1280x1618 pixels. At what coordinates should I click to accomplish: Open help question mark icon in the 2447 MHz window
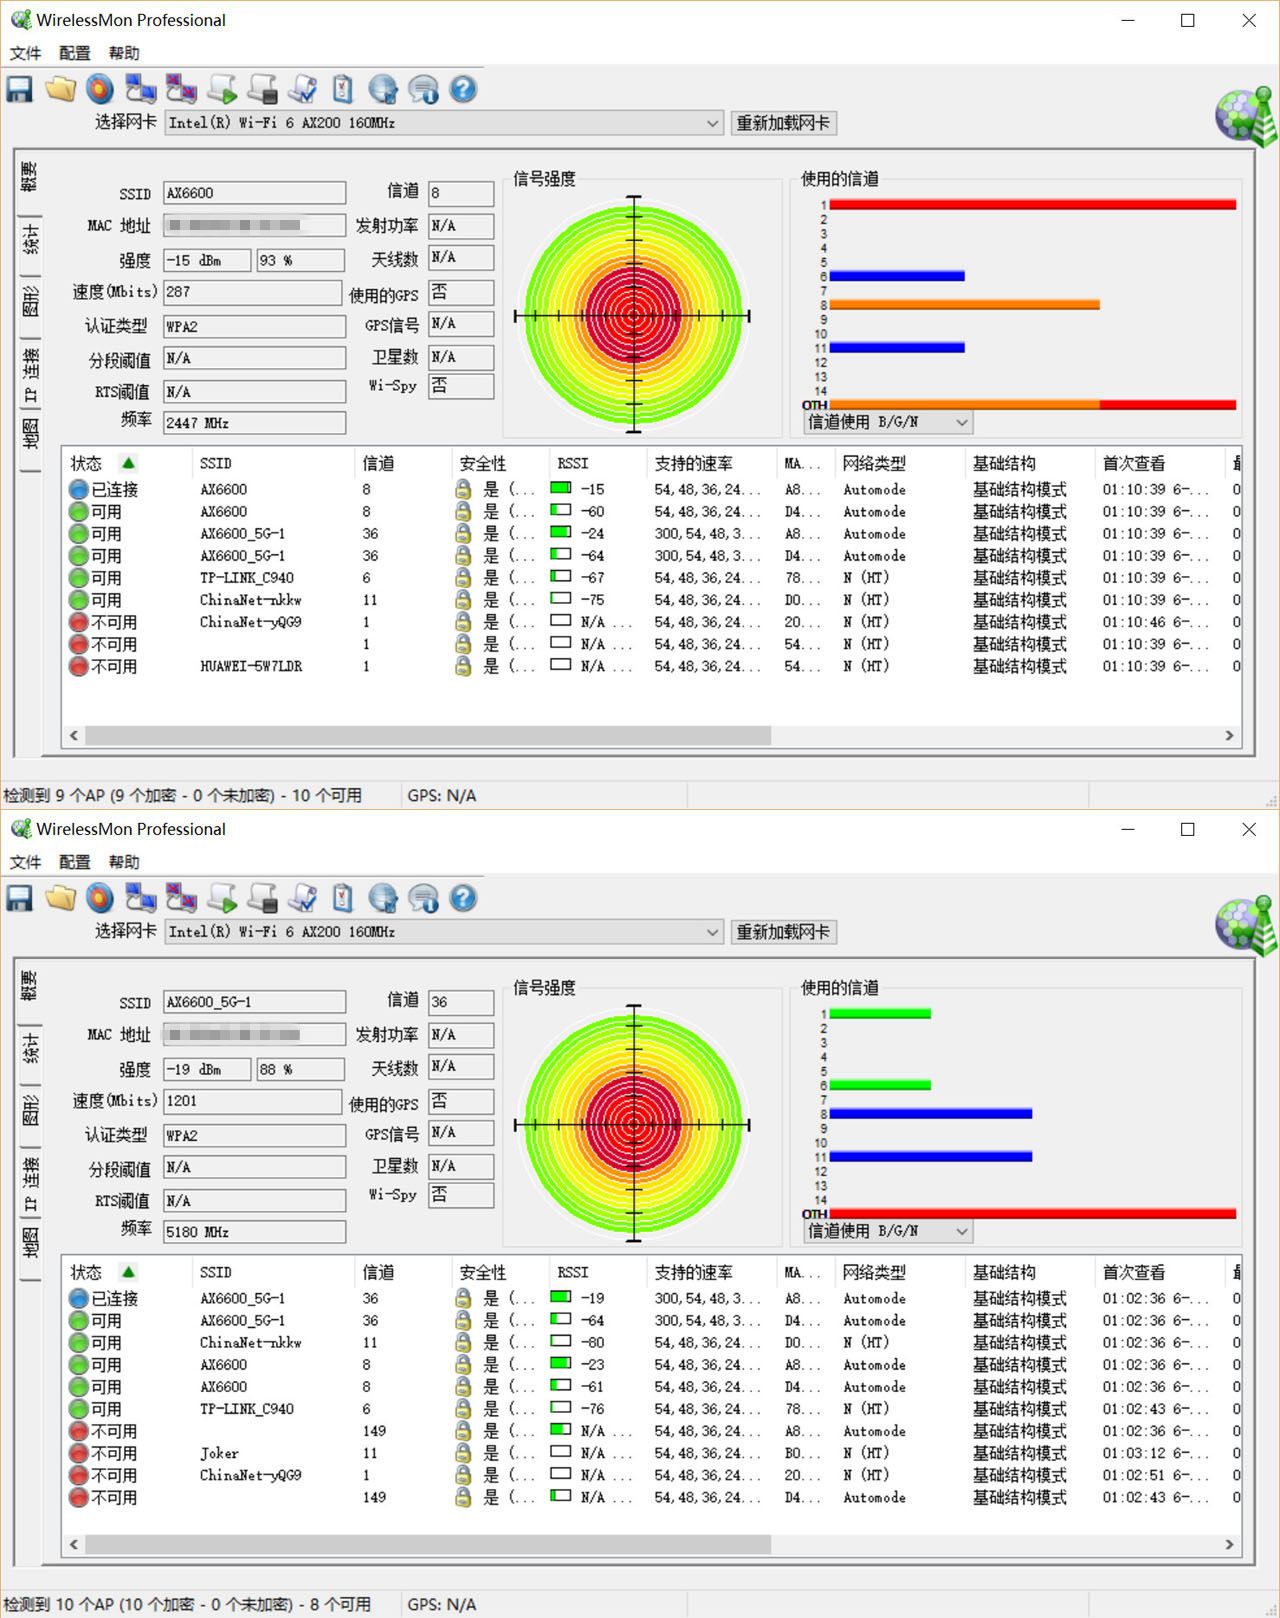[x=463, y=89]
